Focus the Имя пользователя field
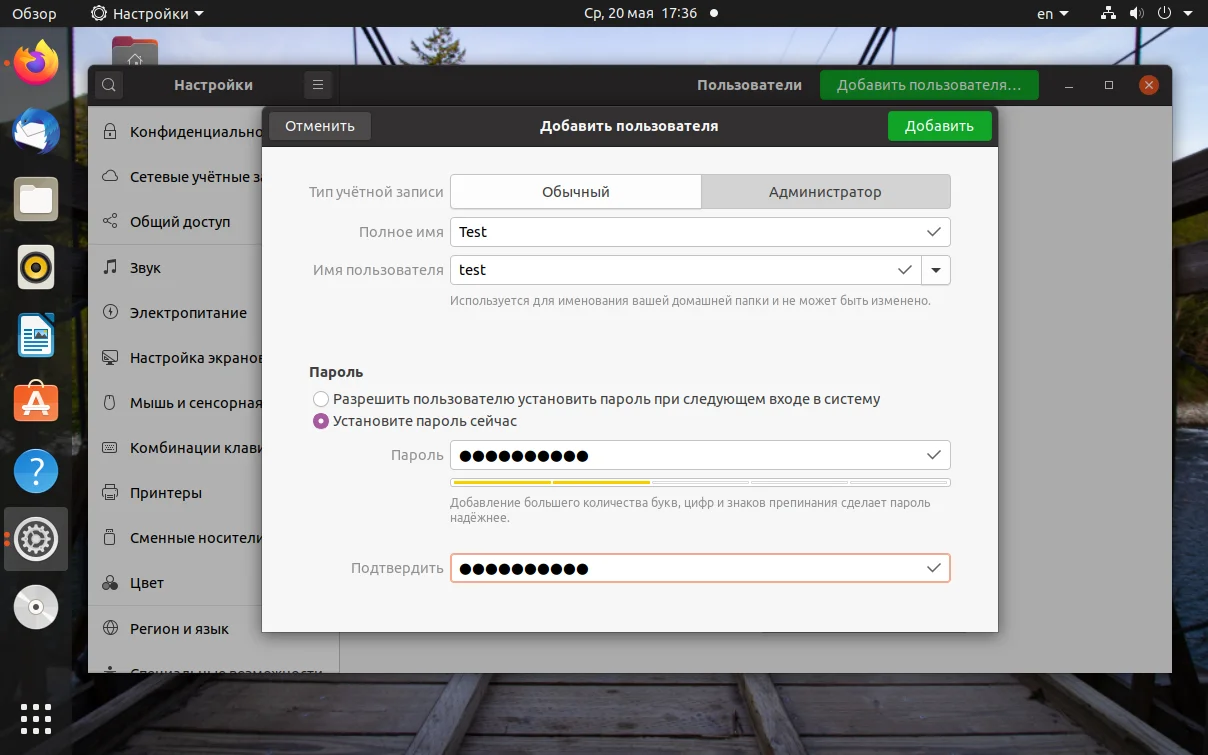The width and height of the screenshot is (1208, 755). click(x=686, y=270)
